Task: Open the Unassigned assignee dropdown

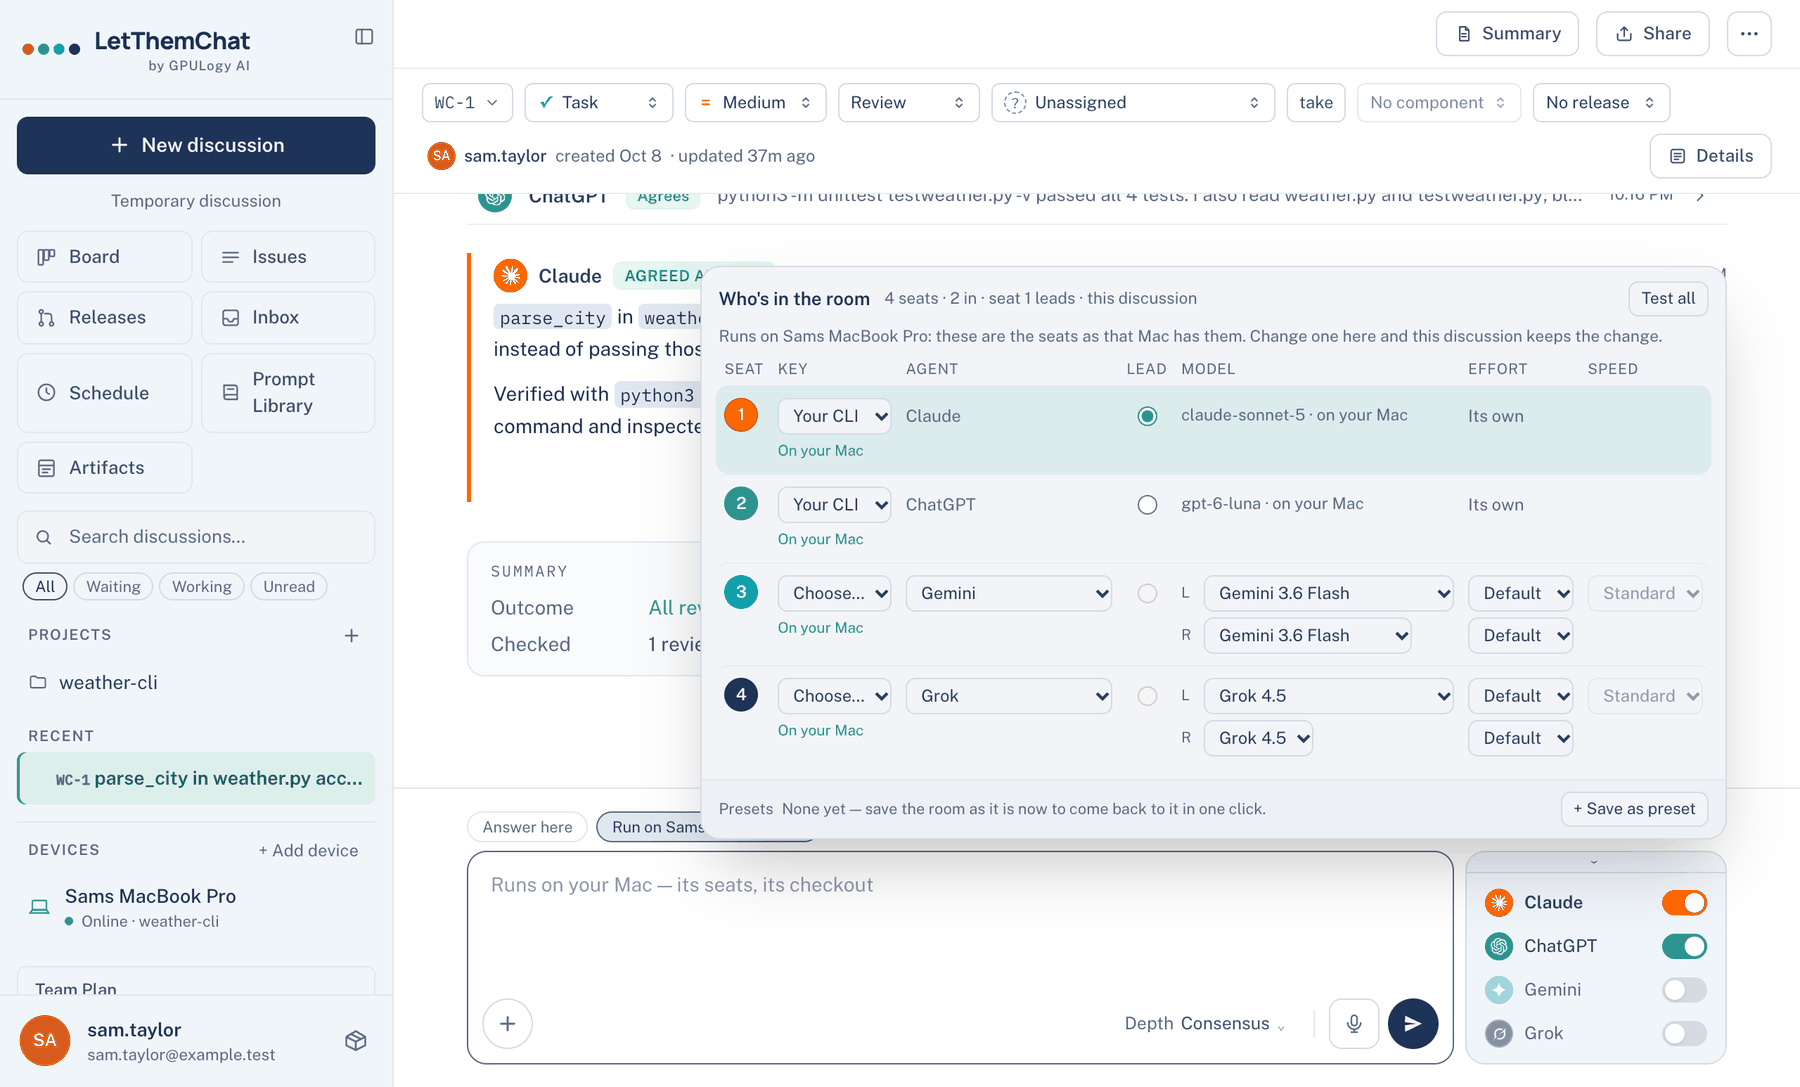Action: click(1133, 103)
